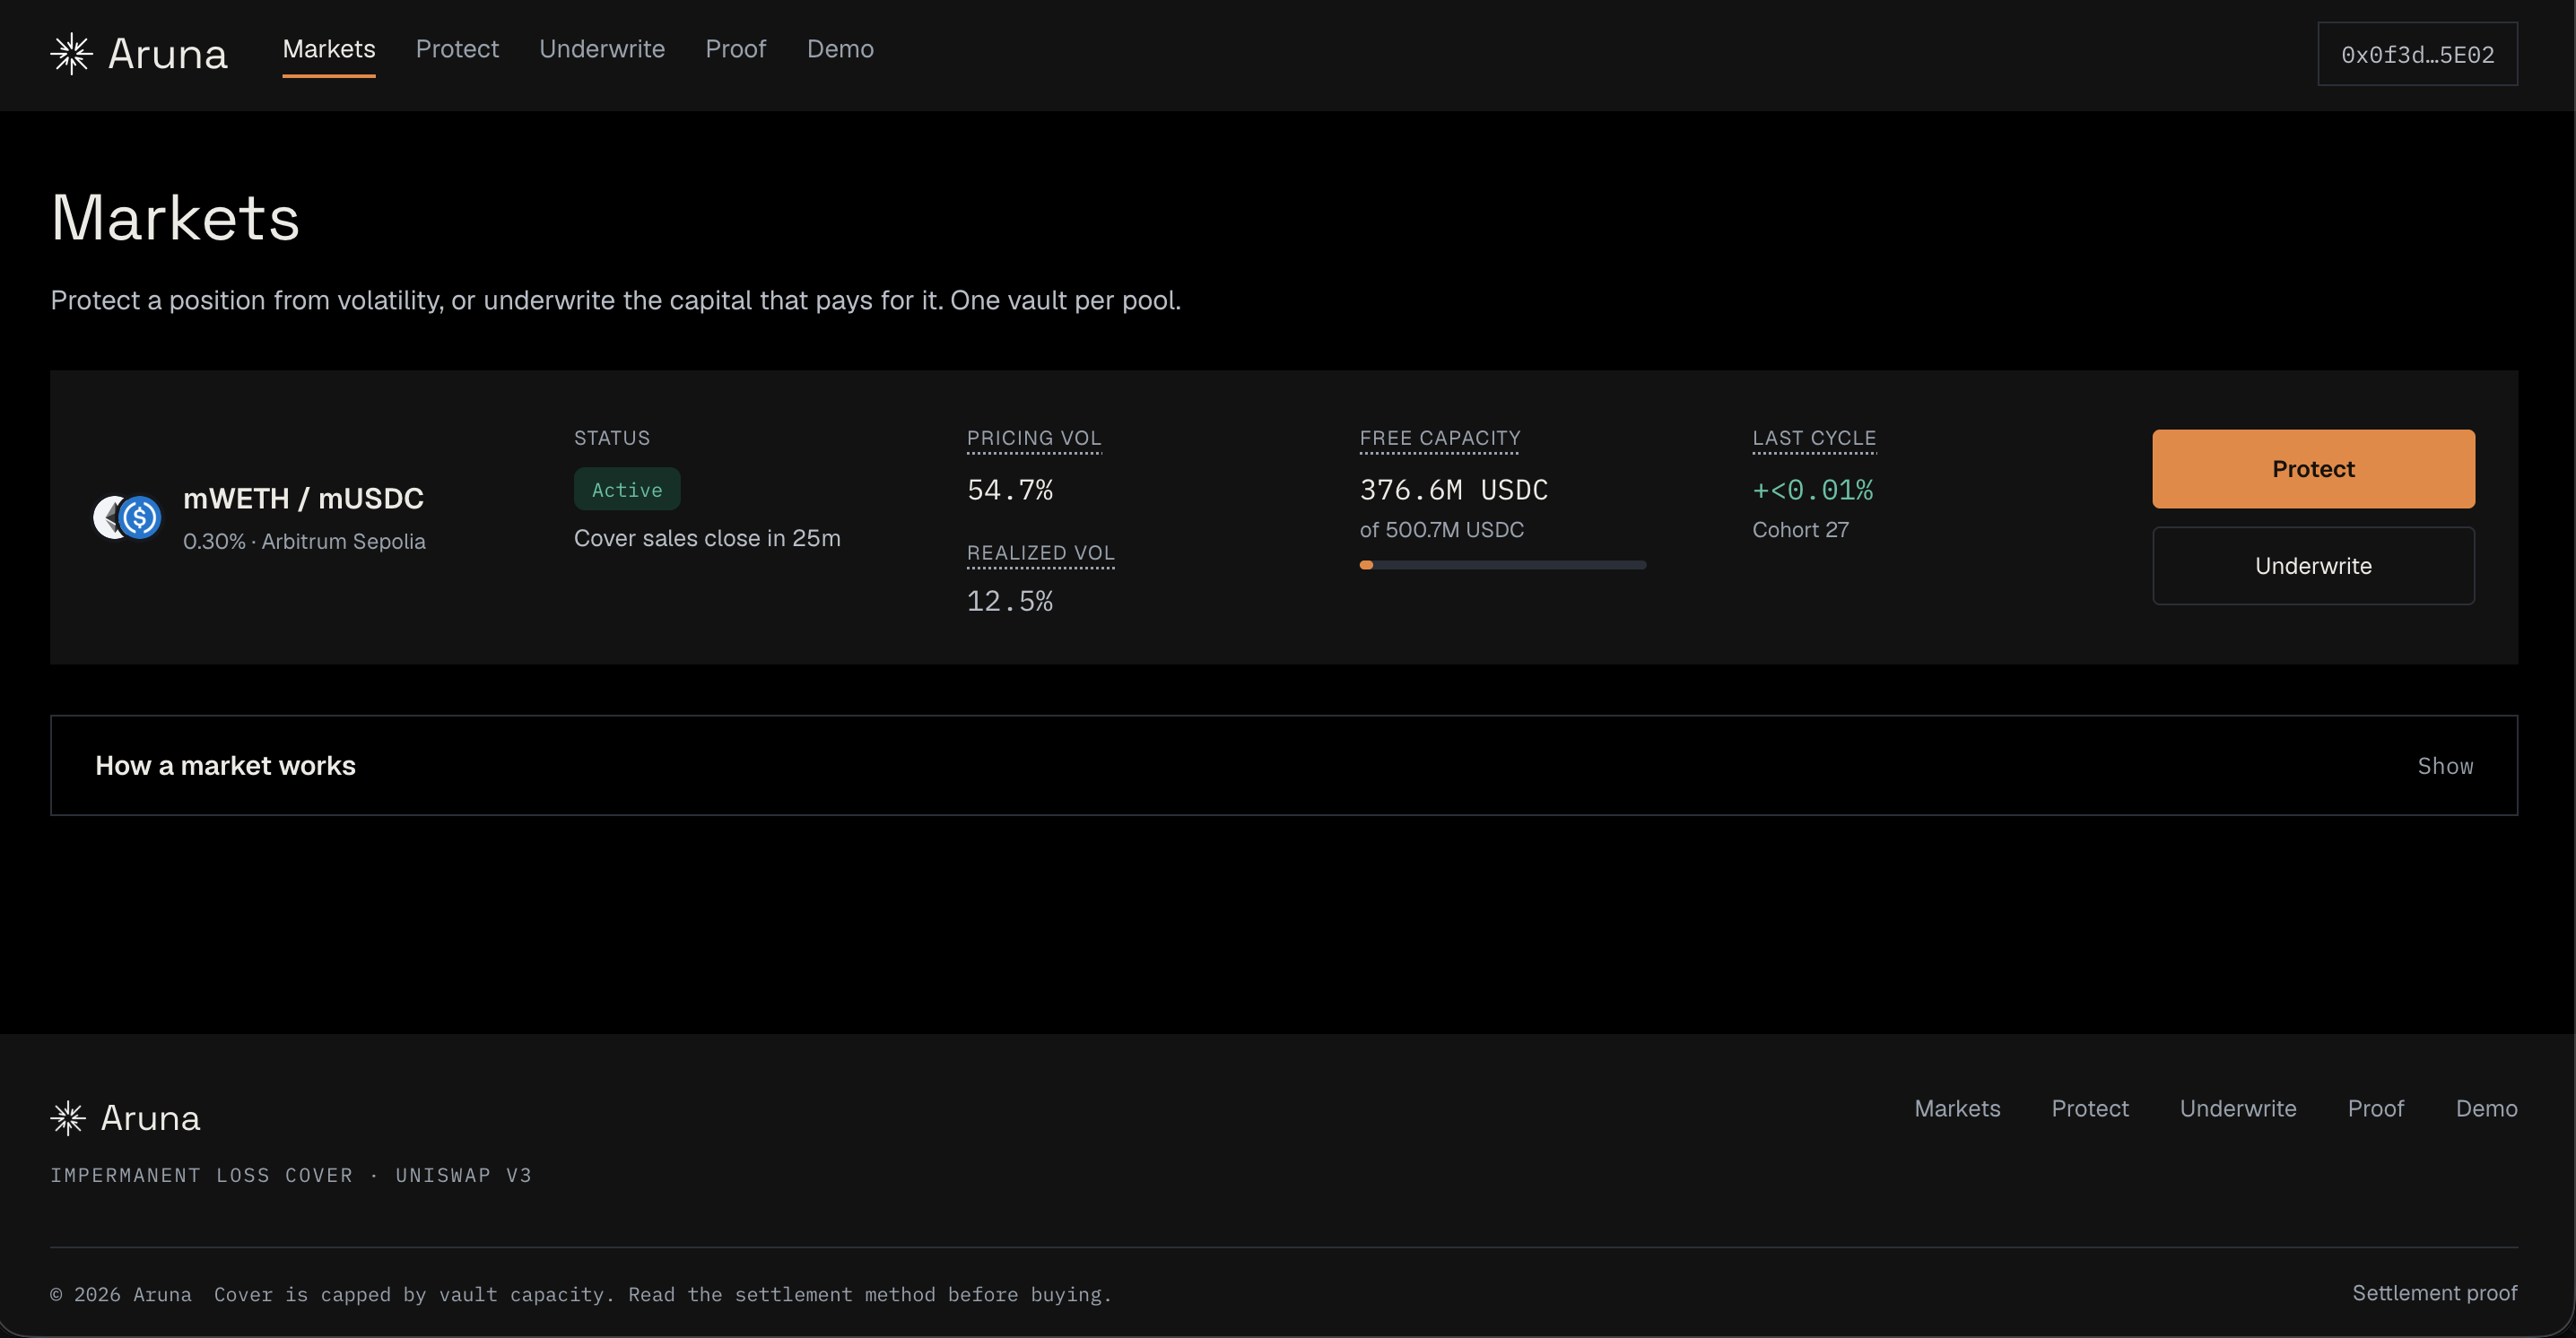Open Proof link in footer
The height and width of the screenshot is (1338, 2576).
(2375, 1108)
